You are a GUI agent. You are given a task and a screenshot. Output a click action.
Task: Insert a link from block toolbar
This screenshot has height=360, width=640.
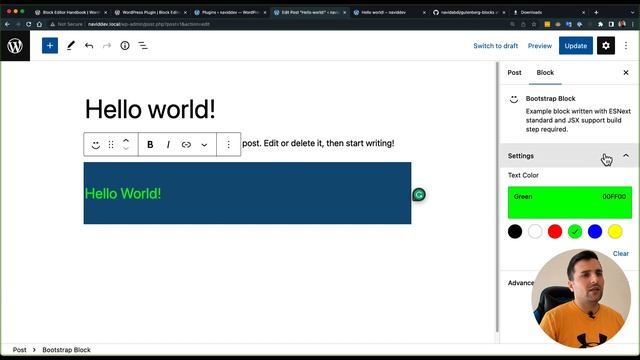pyautogui.click(x=186, y=144)
